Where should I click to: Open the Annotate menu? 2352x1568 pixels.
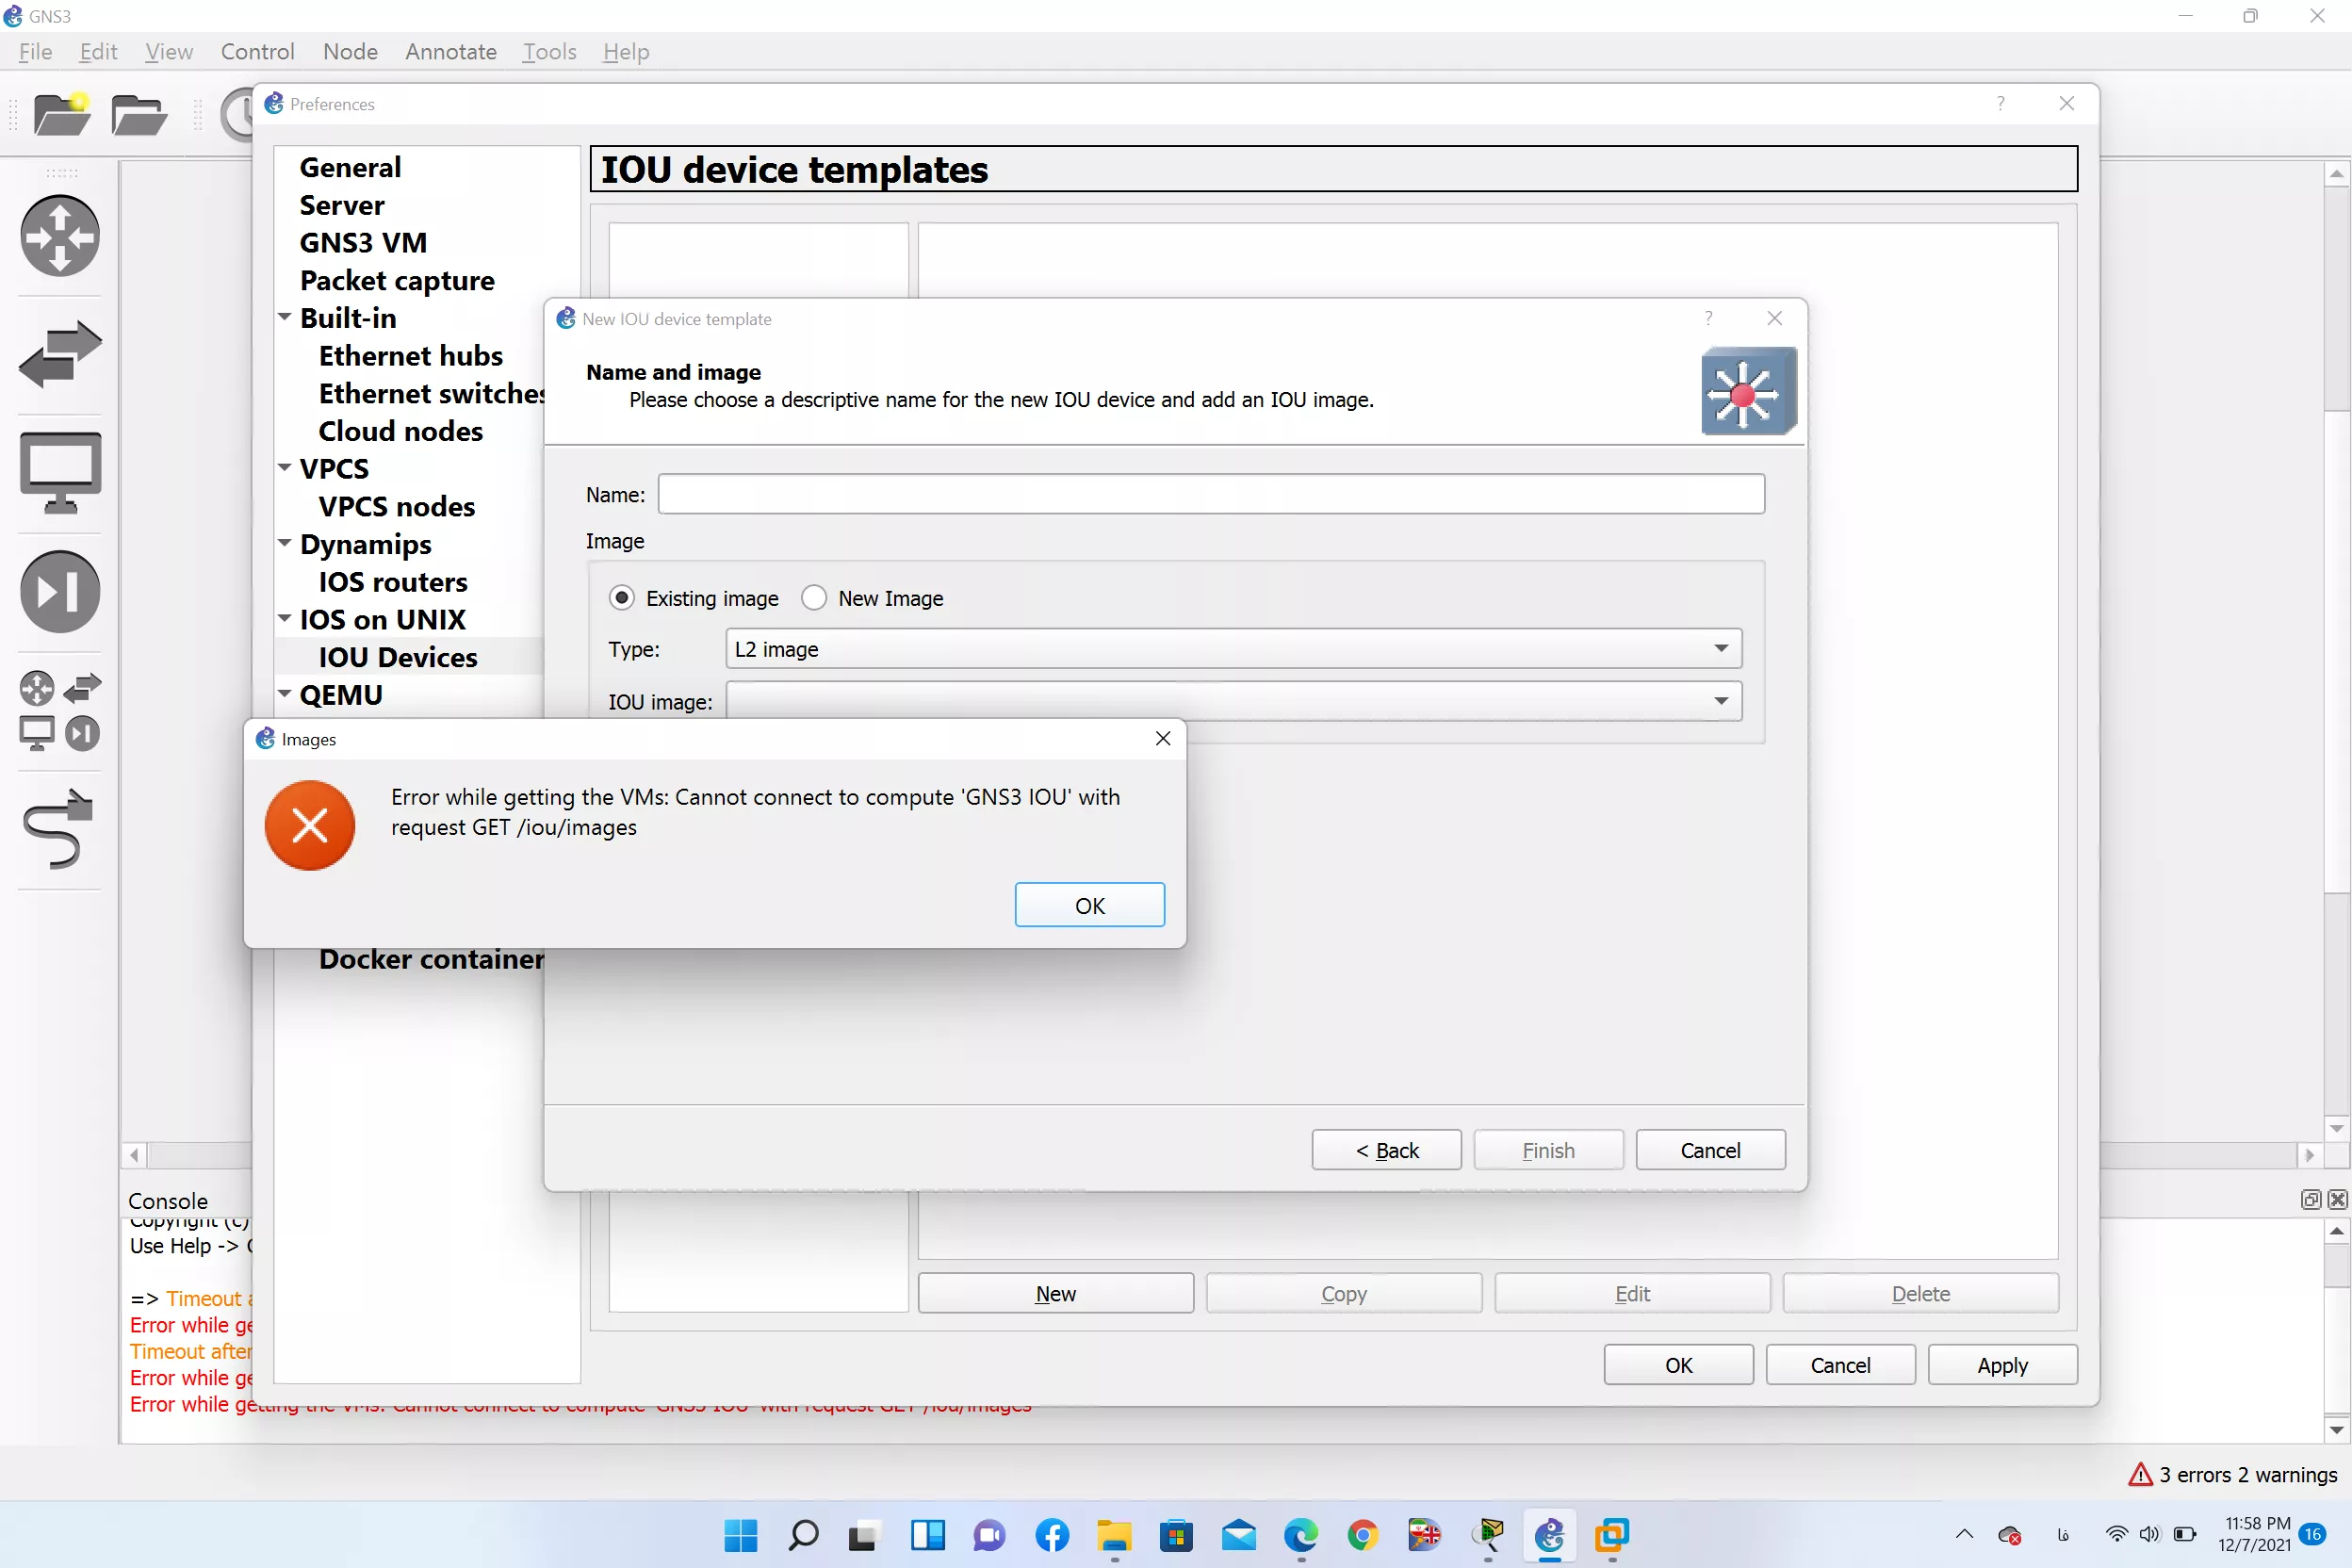click(x=451, y=51)
